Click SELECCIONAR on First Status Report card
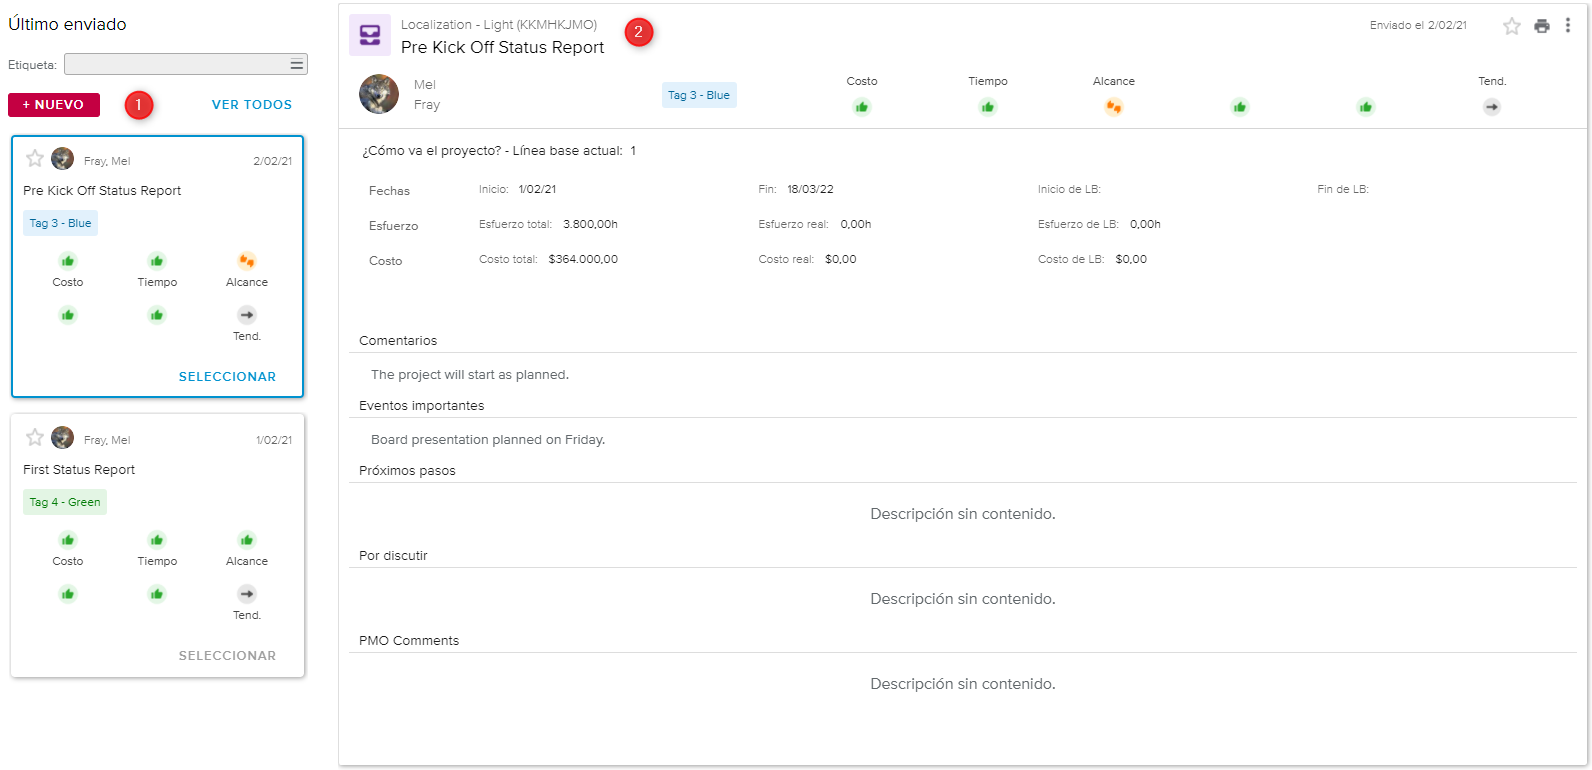 click(227, 656)
